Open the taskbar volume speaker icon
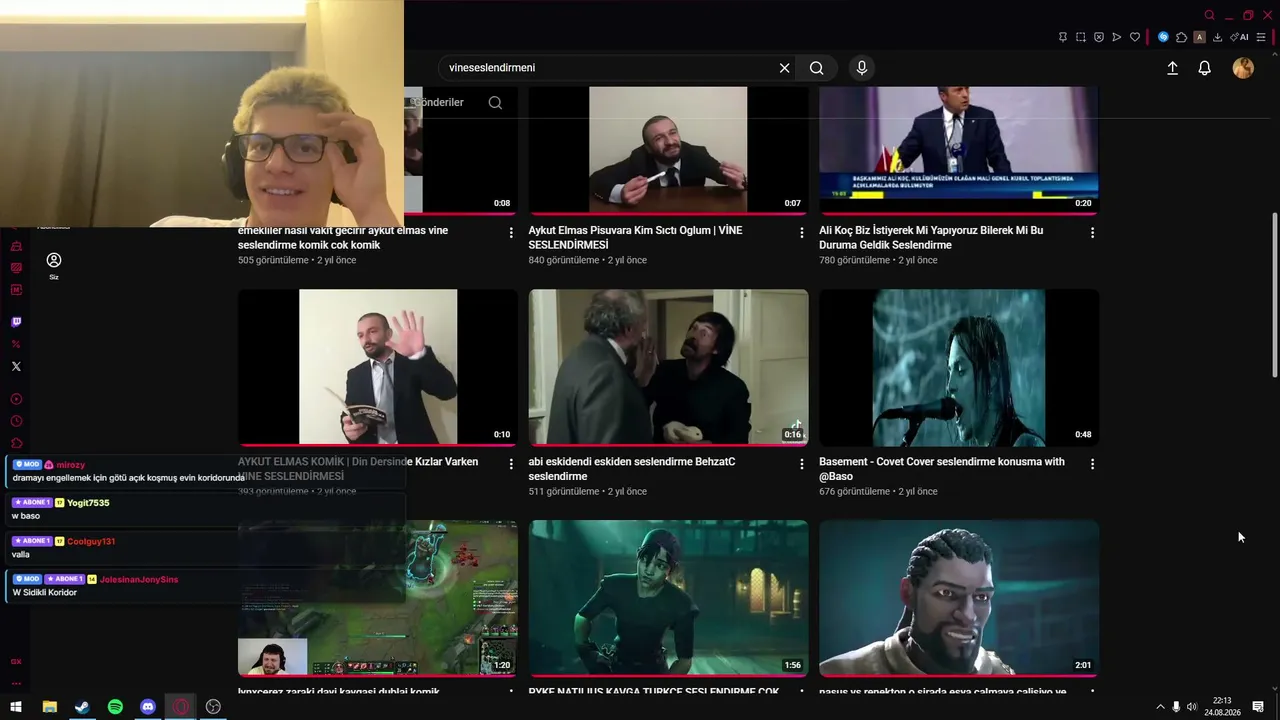 coord(1192,707)
